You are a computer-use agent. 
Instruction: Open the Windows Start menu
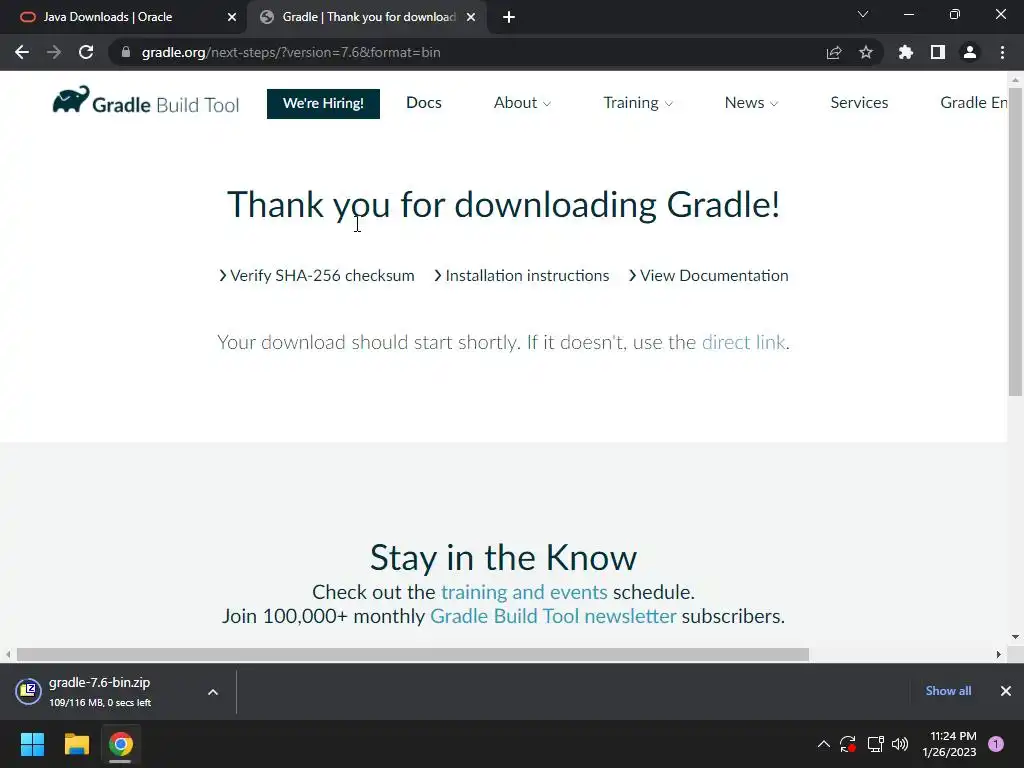tap(32, 744)
